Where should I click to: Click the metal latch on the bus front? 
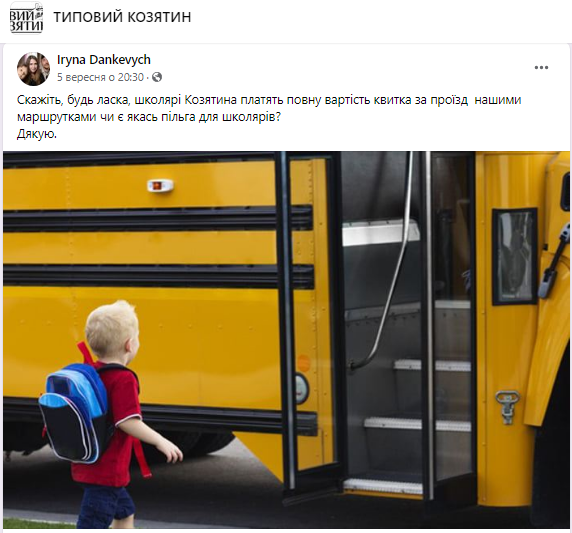point(507,407)
